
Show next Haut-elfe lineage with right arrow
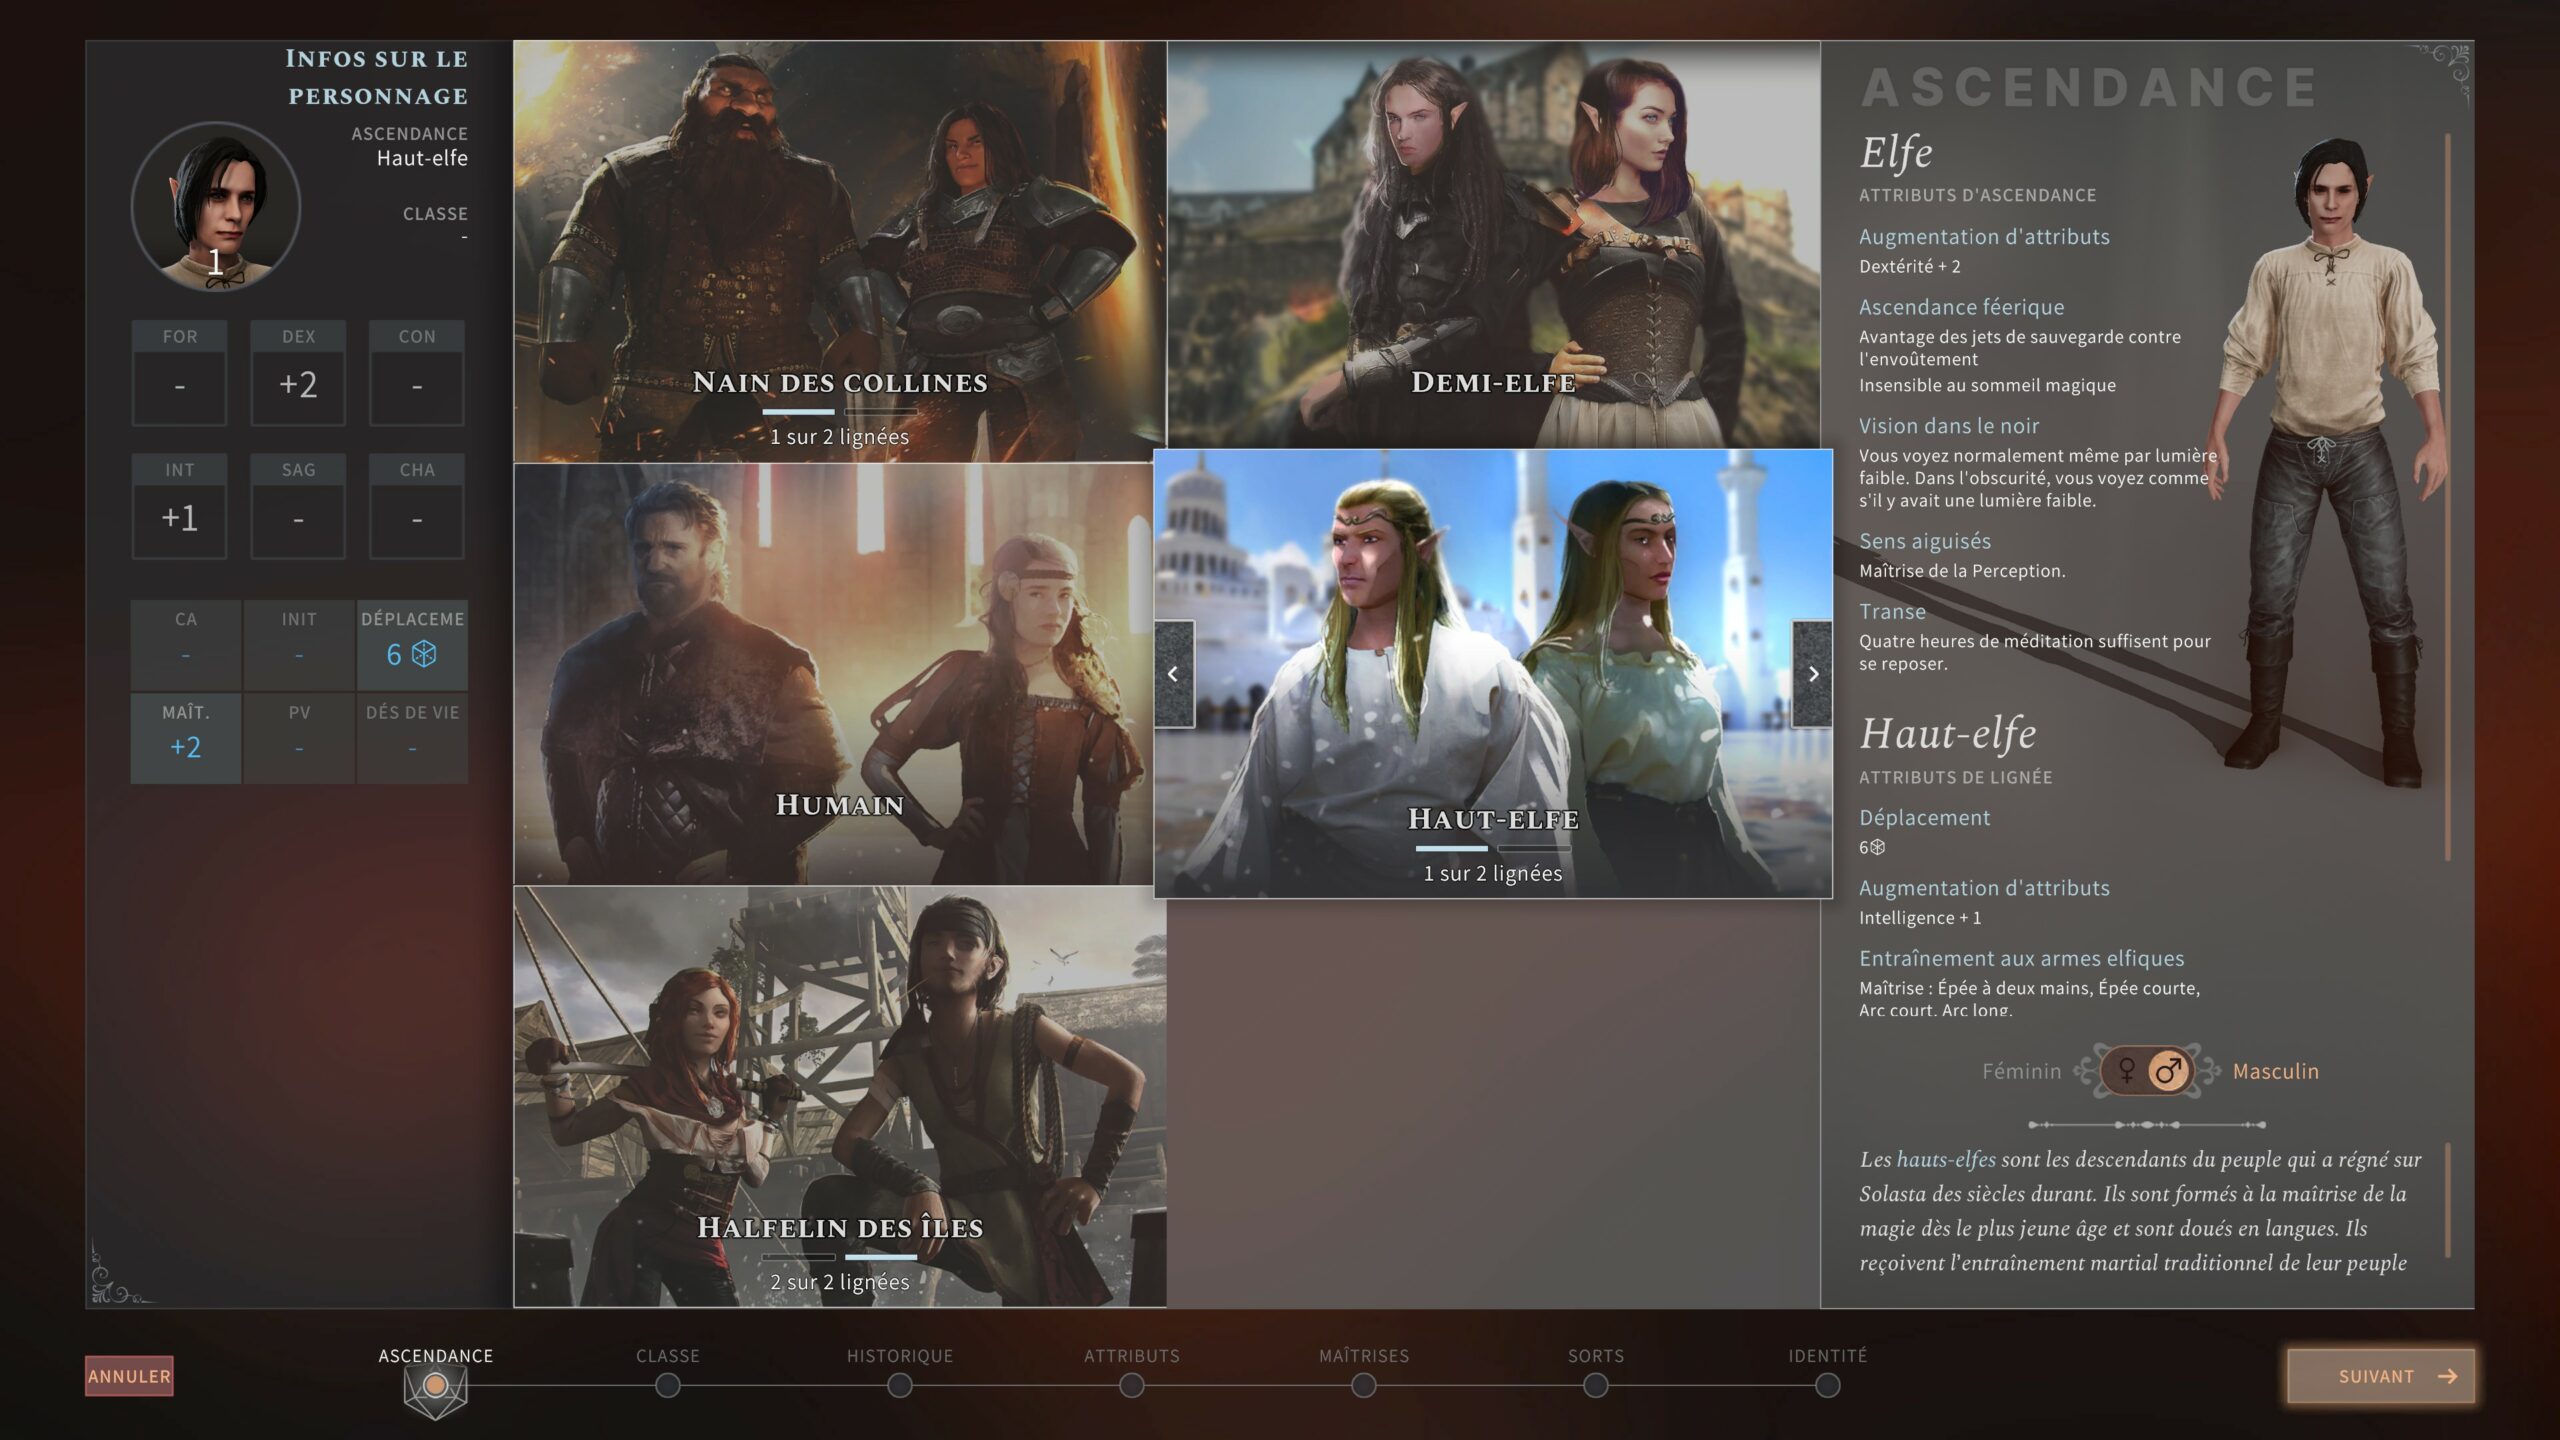pyautogui.click(x=1812, y=674)
